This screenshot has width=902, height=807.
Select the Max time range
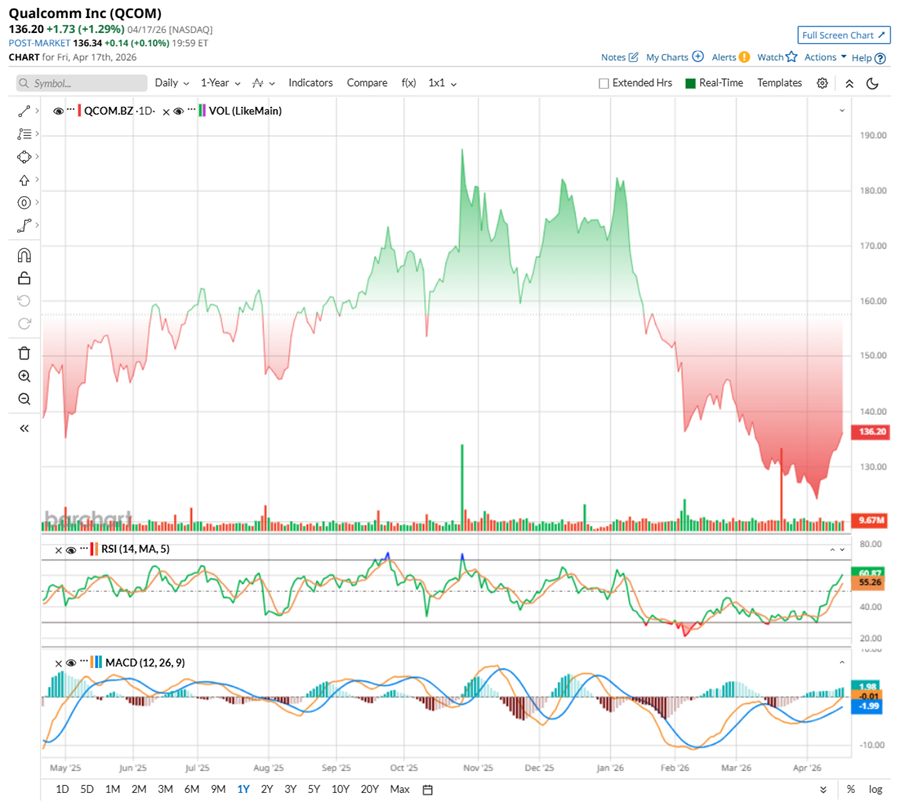pyautogui.click(x=400, y=789)
